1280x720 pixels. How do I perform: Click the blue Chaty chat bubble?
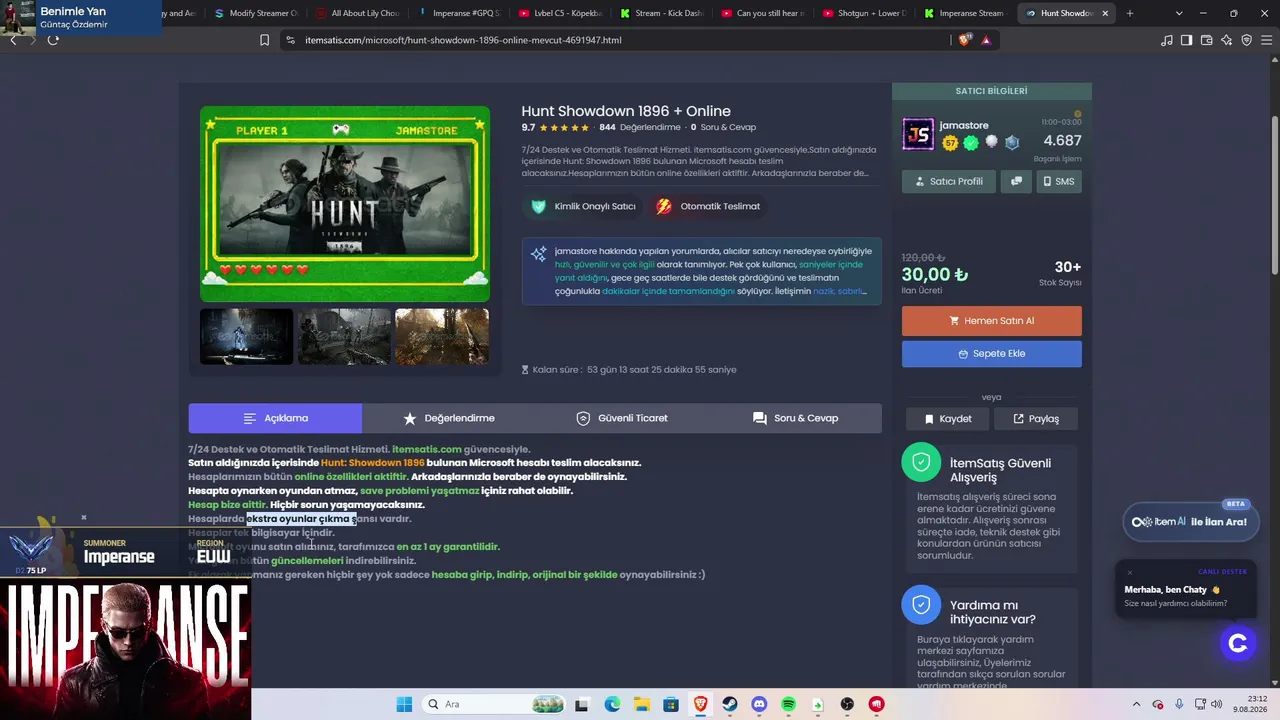point(1238,643)
